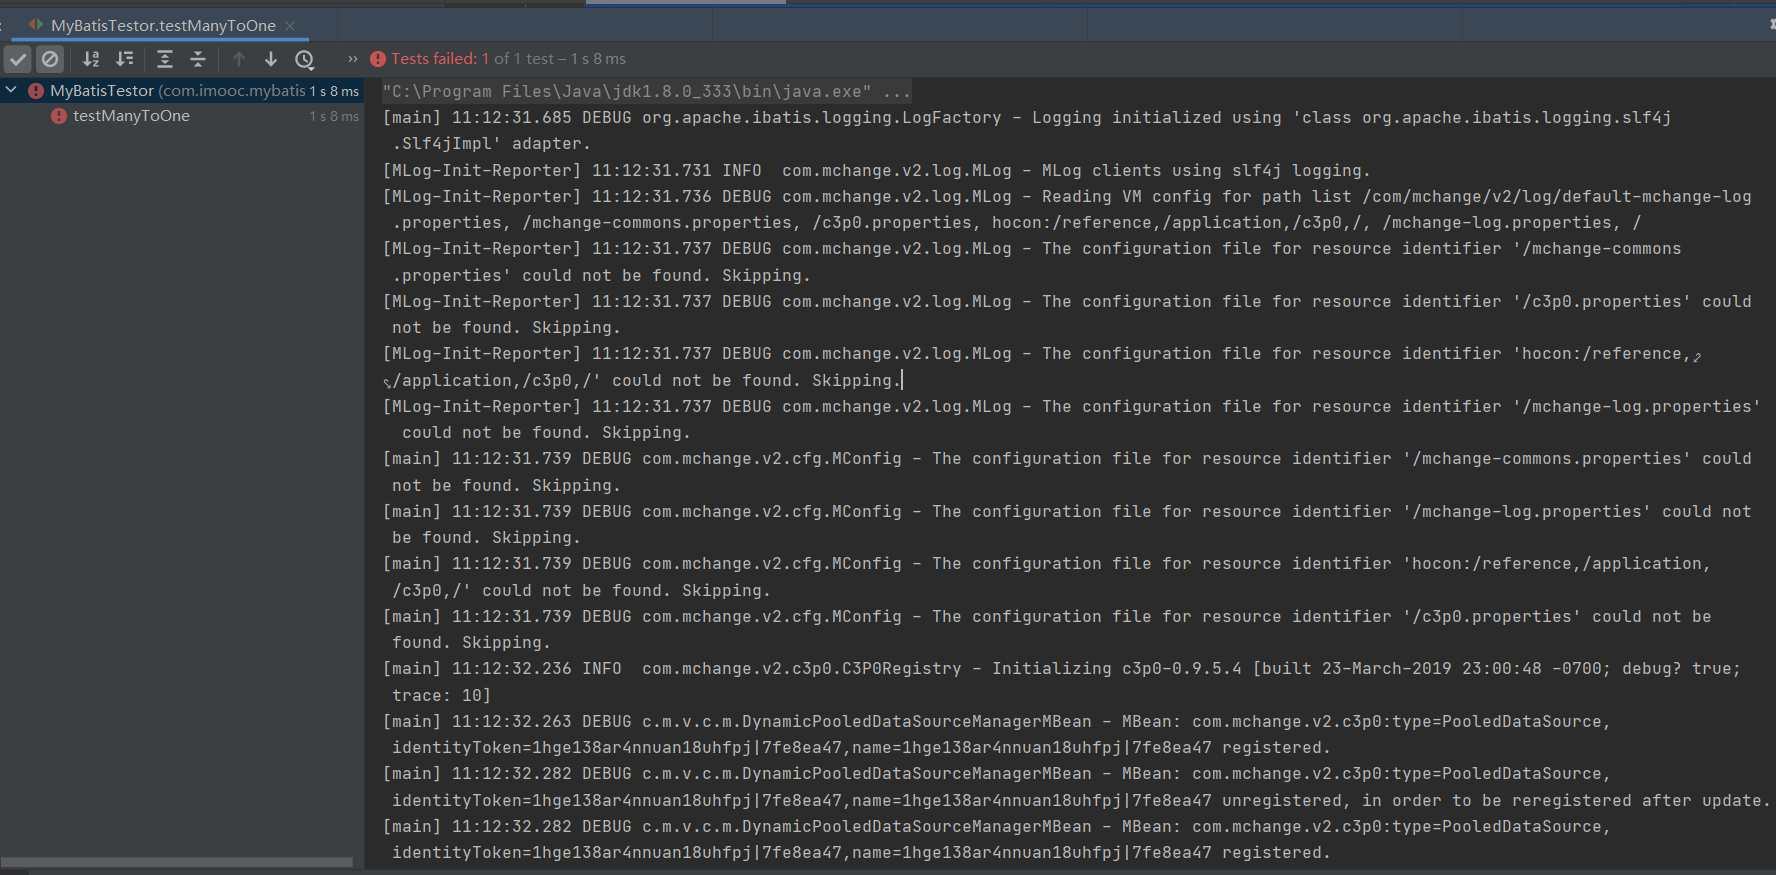Jump to next failed test arrow
Viewport: 1776px width, 875px height.
click(271, 59)
